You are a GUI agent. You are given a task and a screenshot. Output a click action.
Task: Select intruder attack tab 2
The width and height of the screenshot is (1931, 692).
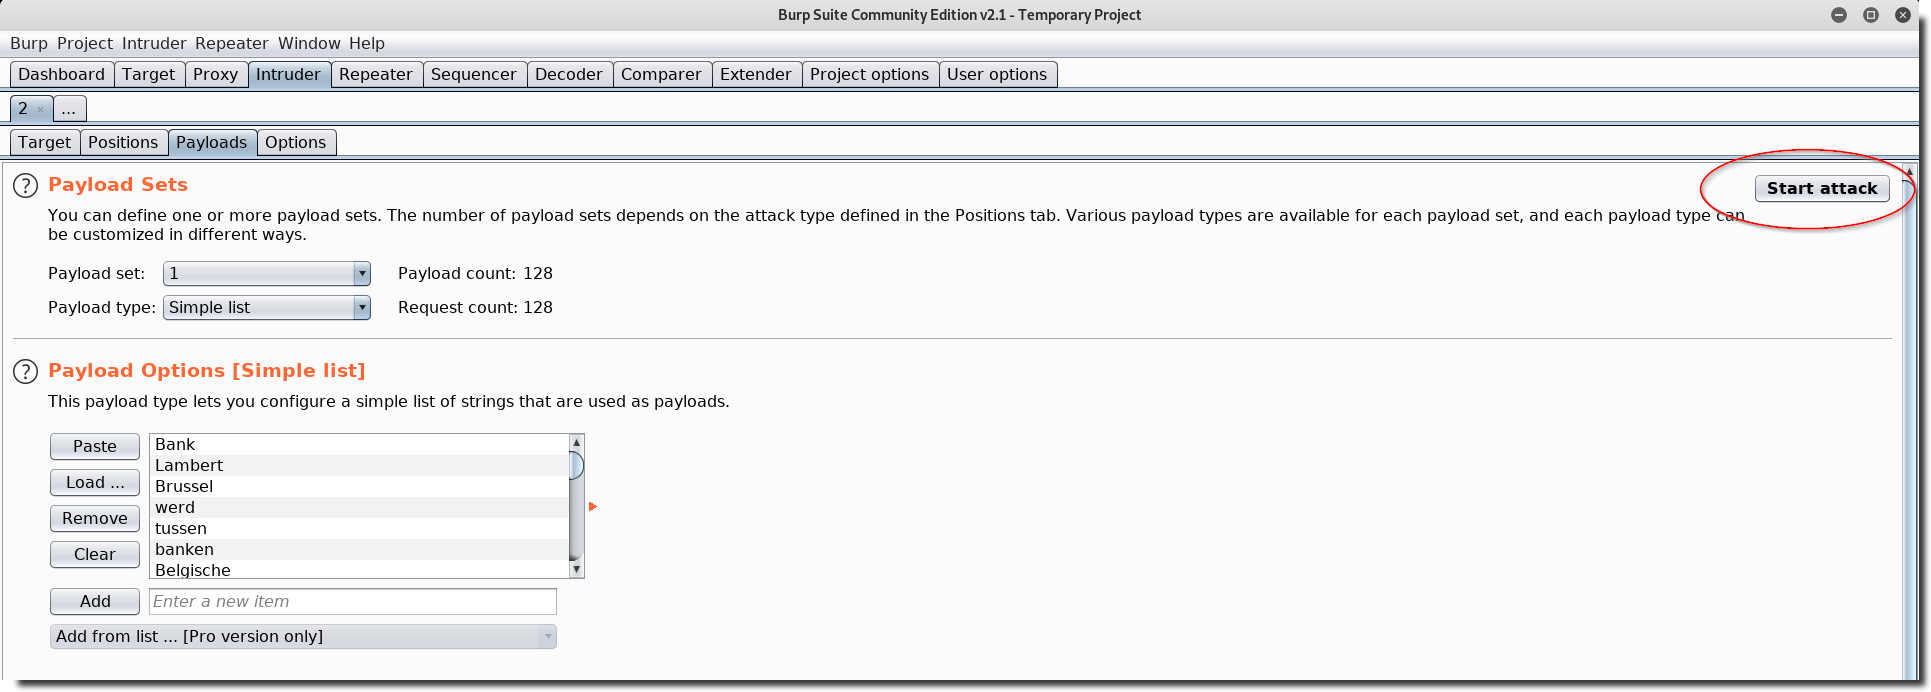pyautogui.click(x=23, y=109)
